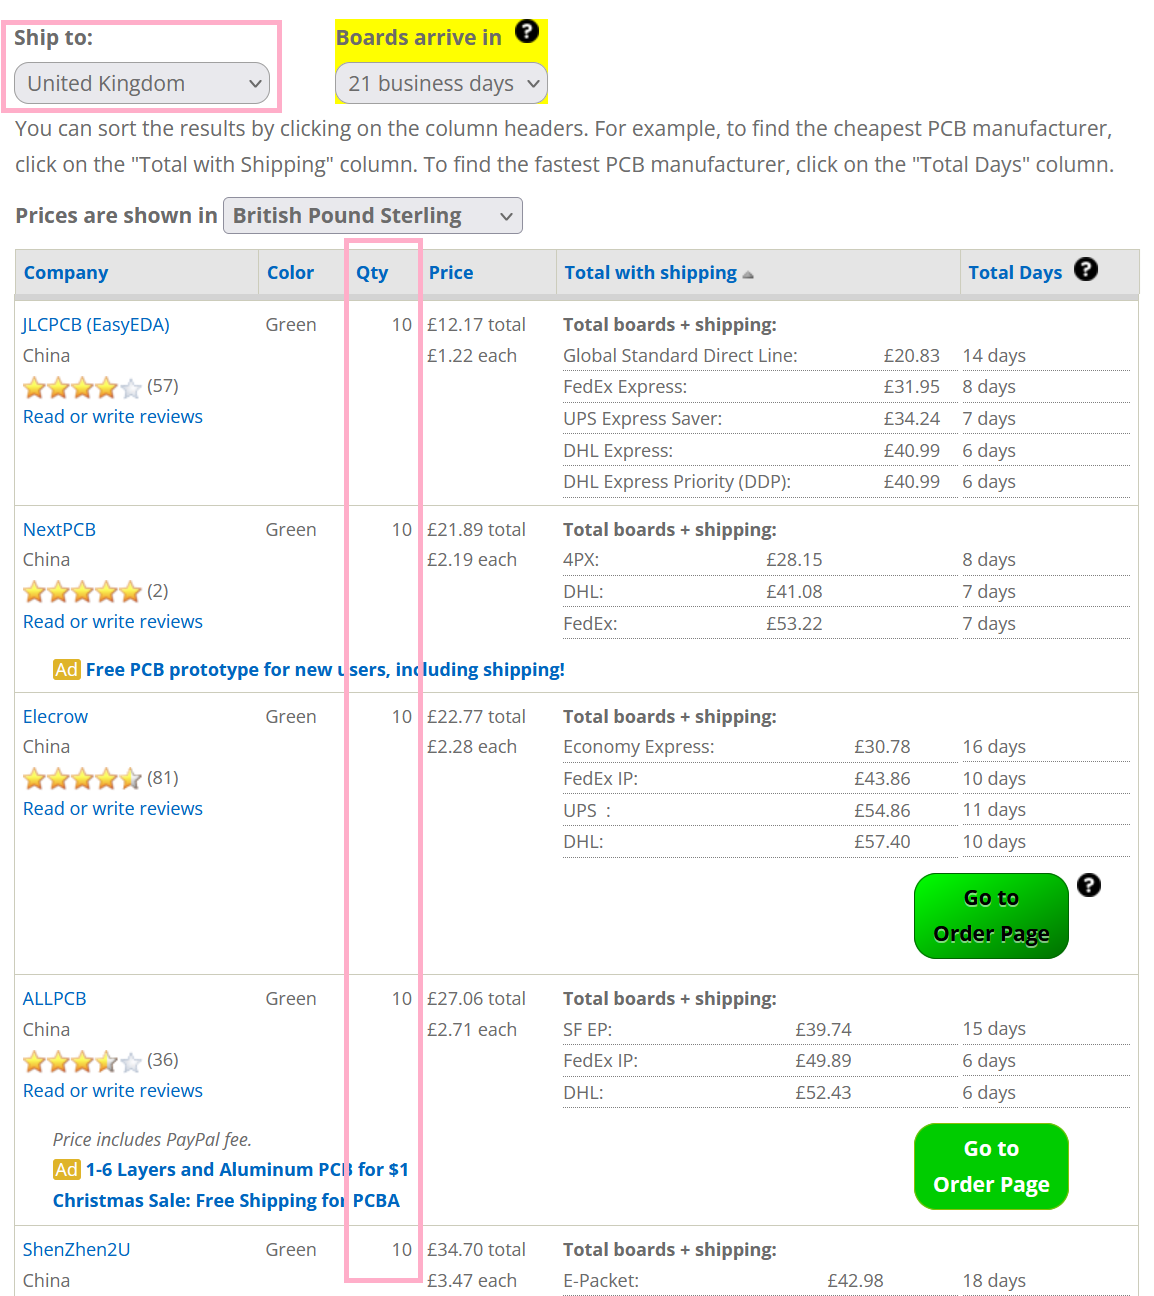1154x1296 pixels.
Task: Open the currency dropdown British Pound Sterling
Action: point(373,216)
